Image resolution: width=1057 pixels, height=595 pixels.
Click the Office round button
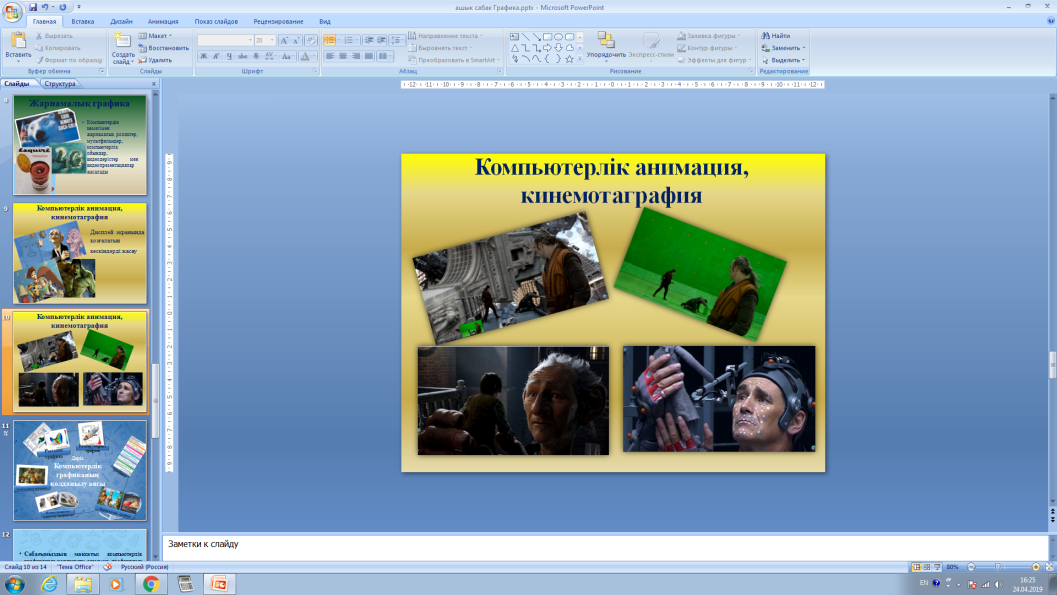(x=12, y=11)
